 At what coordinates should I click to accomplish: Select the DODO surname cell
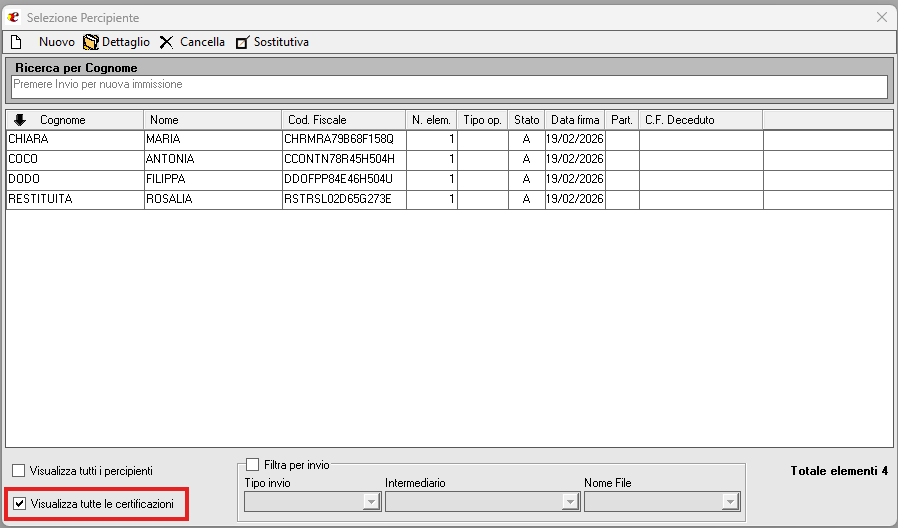click(75, 179)
